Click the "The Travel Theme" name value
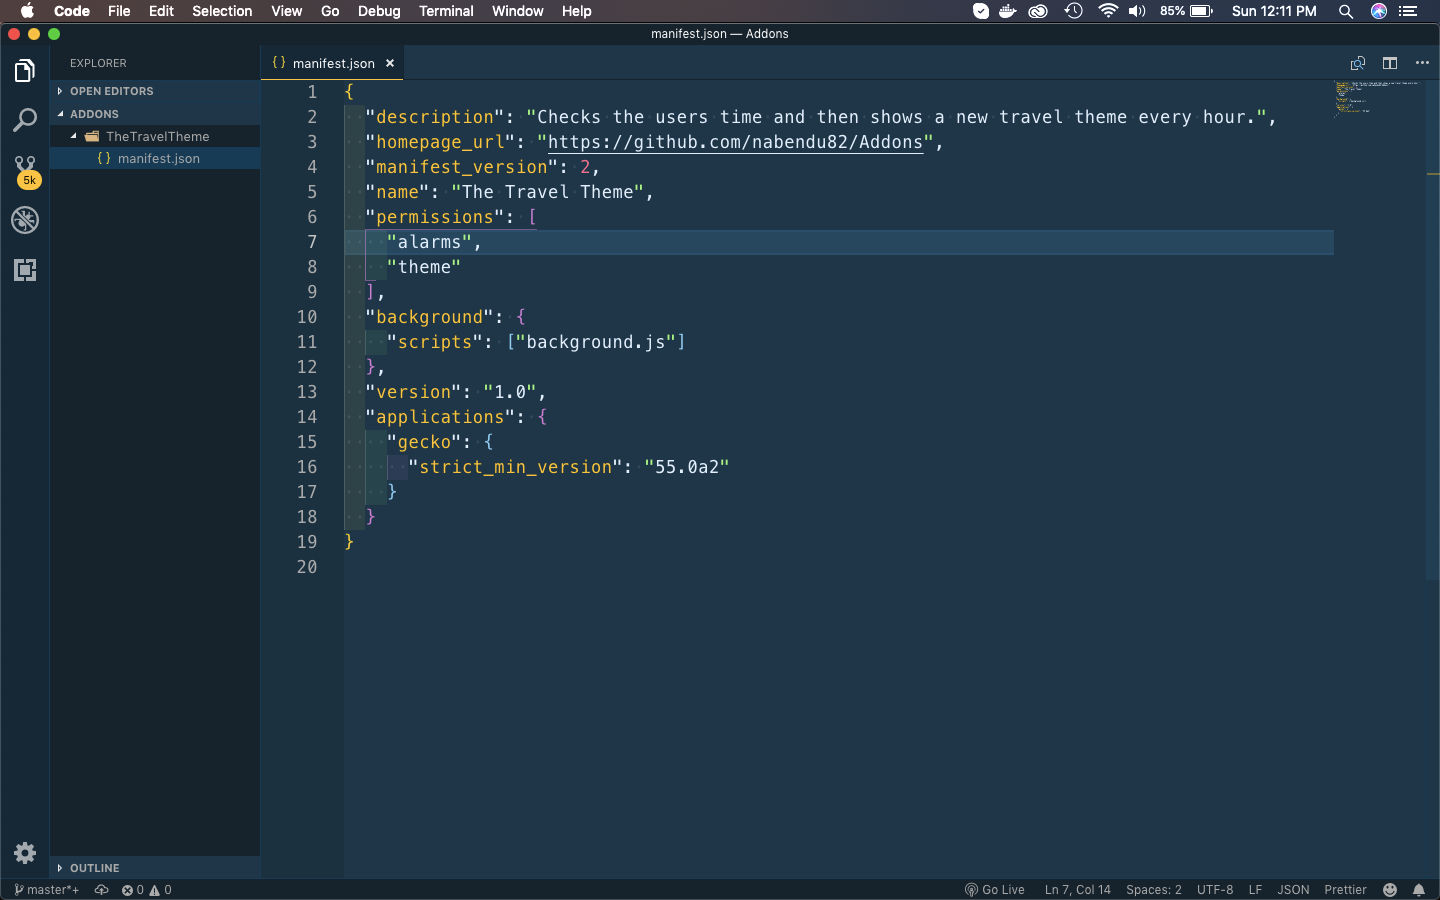 coord(547,192)
